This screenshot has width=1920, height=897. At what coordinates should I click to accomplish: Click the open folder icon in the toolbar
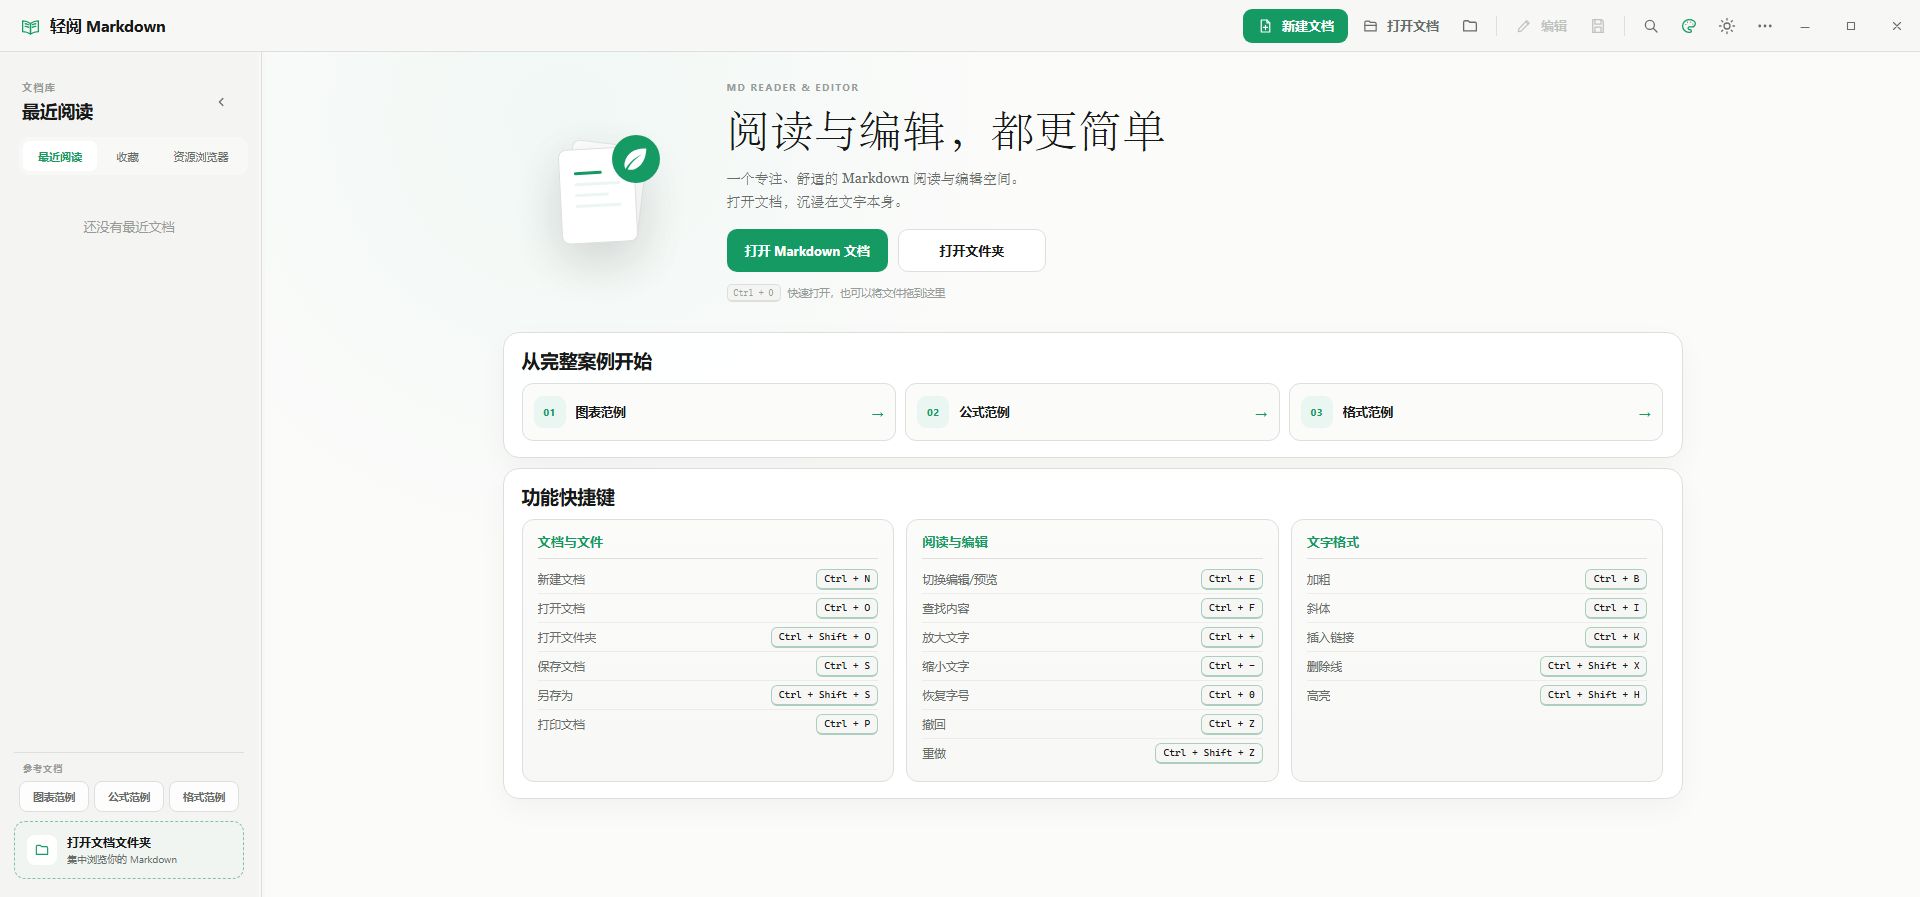(x=1470, y=26)
